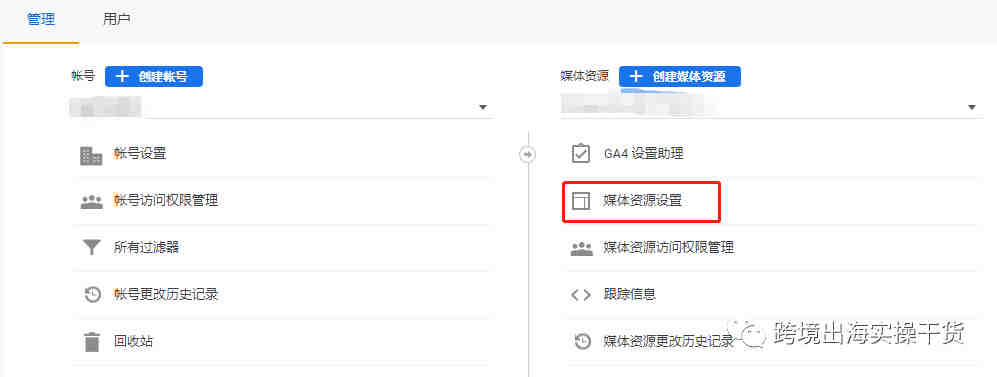Open 帐号设置

pyautogui.click(x=139, y=154)
